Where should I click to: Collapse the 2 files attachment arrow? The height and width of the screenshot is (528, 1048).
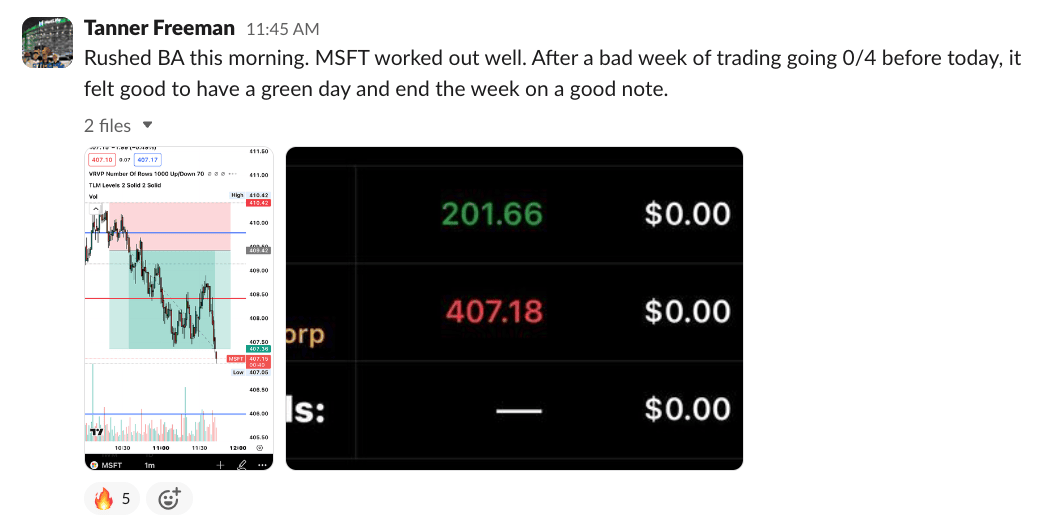tap(148, 125)
